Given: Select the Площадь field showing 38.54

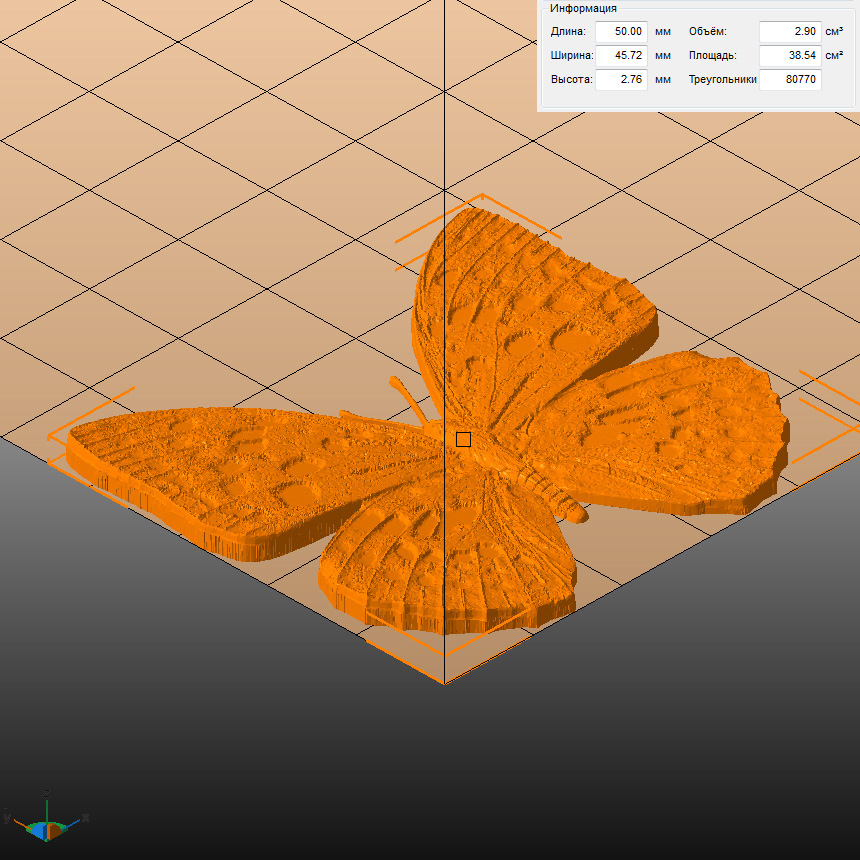Looking at the screenshot, I should tap(789, 56).
